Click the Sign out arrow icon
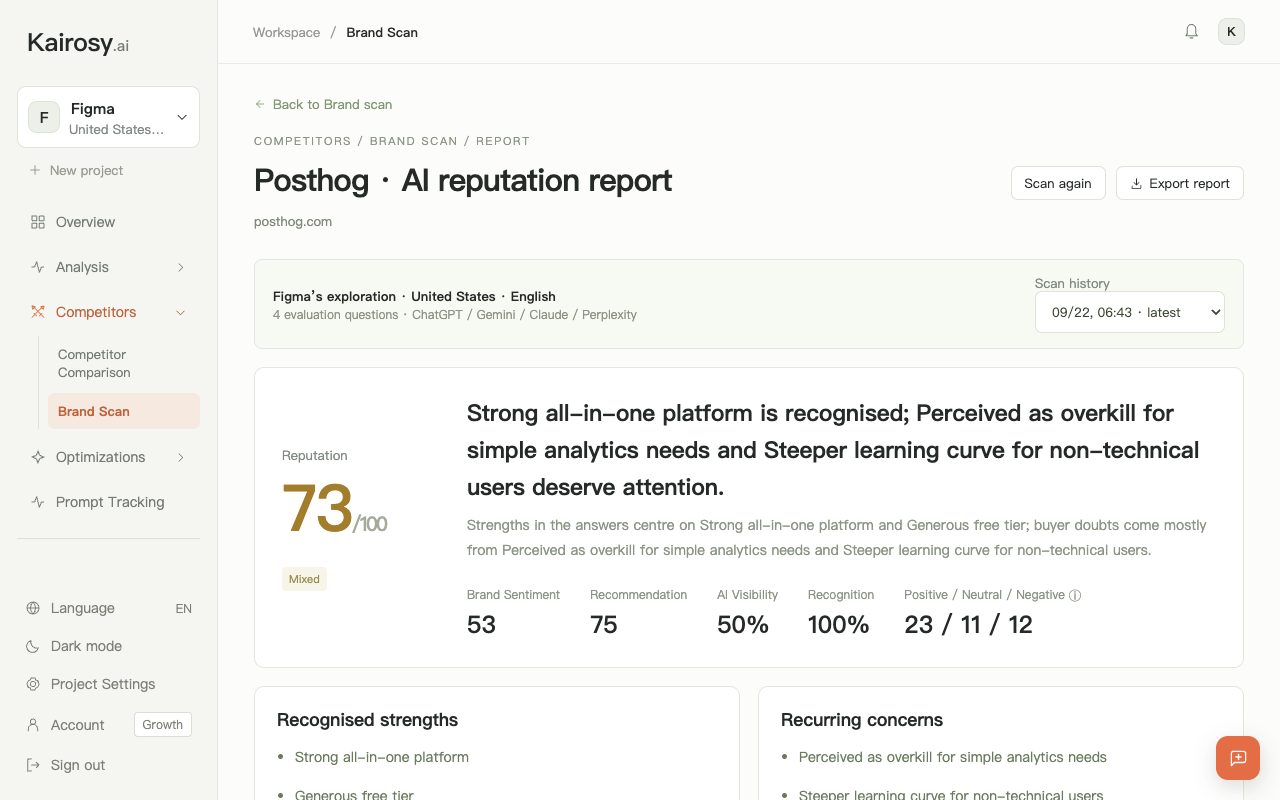 pos(33,765)
